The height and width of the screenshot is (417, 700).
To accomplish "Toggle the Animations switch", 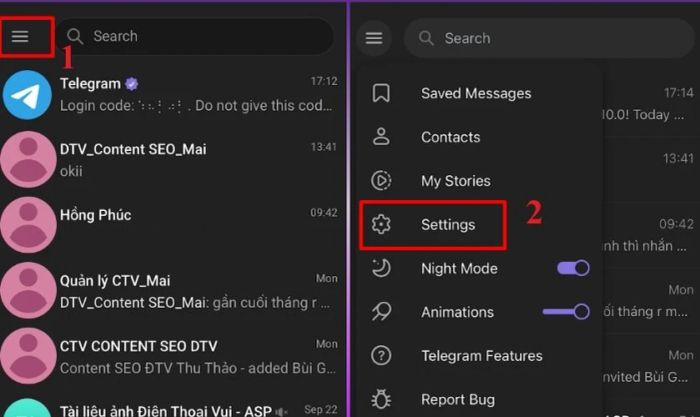I will [x=566, y=312].
